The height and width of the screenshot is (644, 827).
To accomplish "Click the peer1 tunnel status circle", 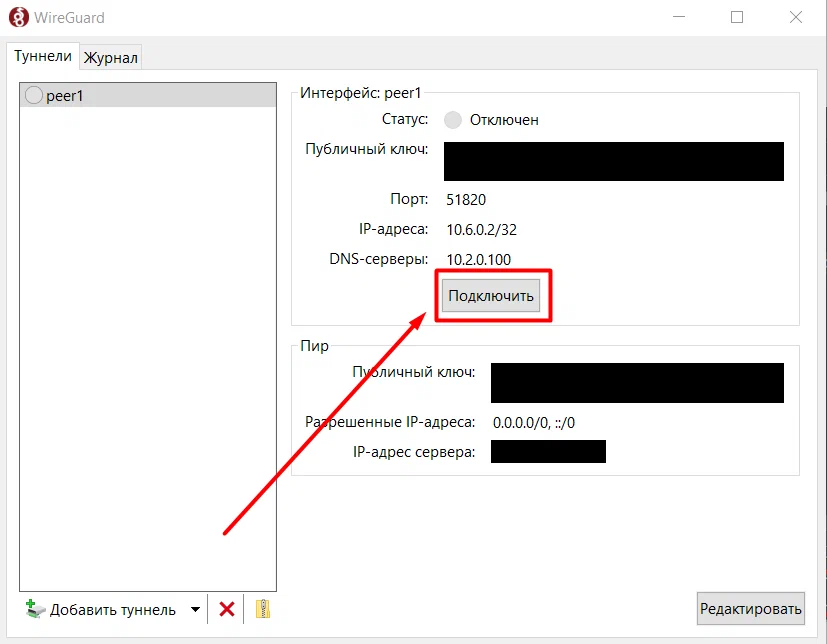I will (34, 95).
